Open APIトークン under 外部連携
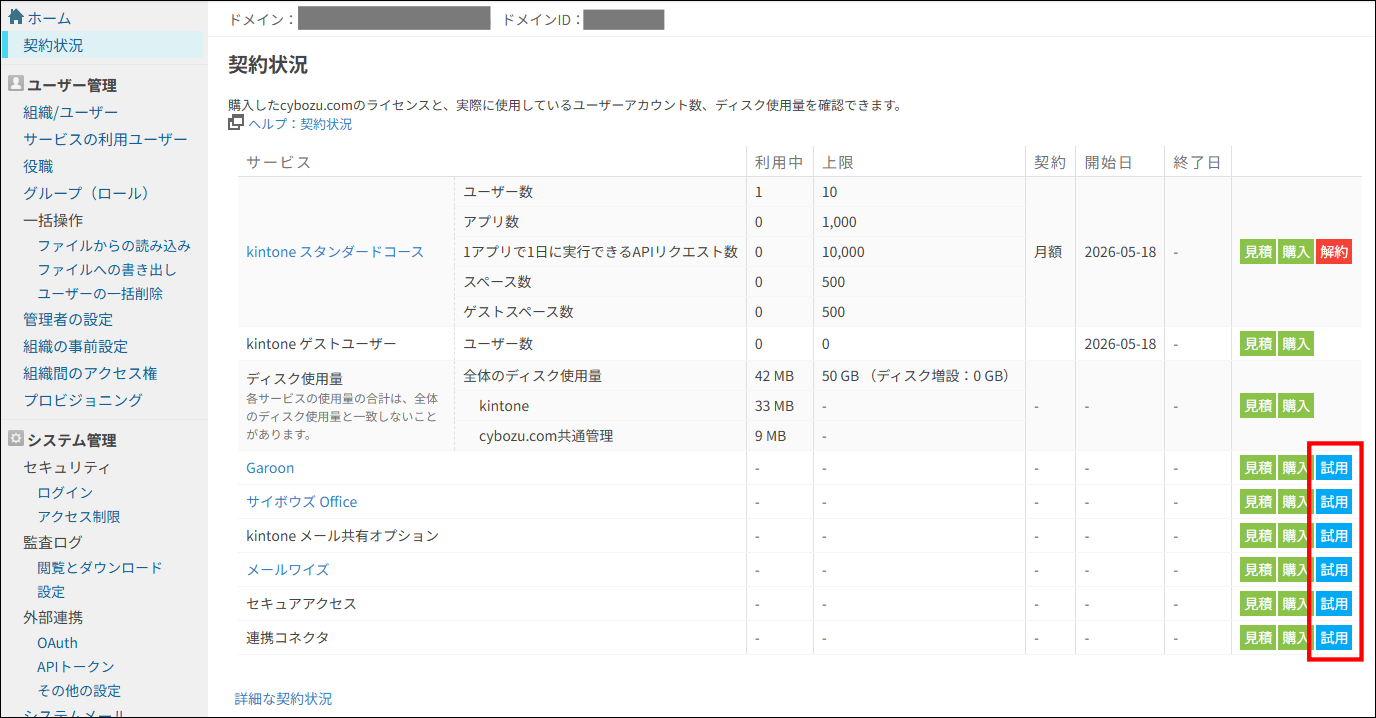Image resolution: width=1376 pixels, height=718 pixels. pyautogui.click(x=76, y=666)
